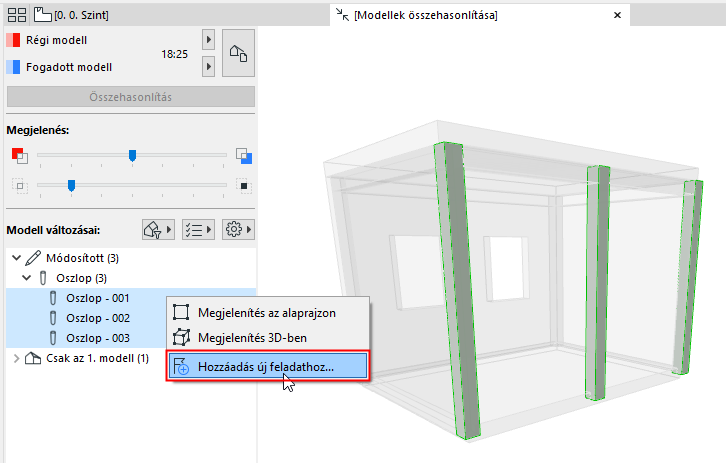Click the Fogadott modell label
The image size is (726, 463).
(x=69, y=67)
